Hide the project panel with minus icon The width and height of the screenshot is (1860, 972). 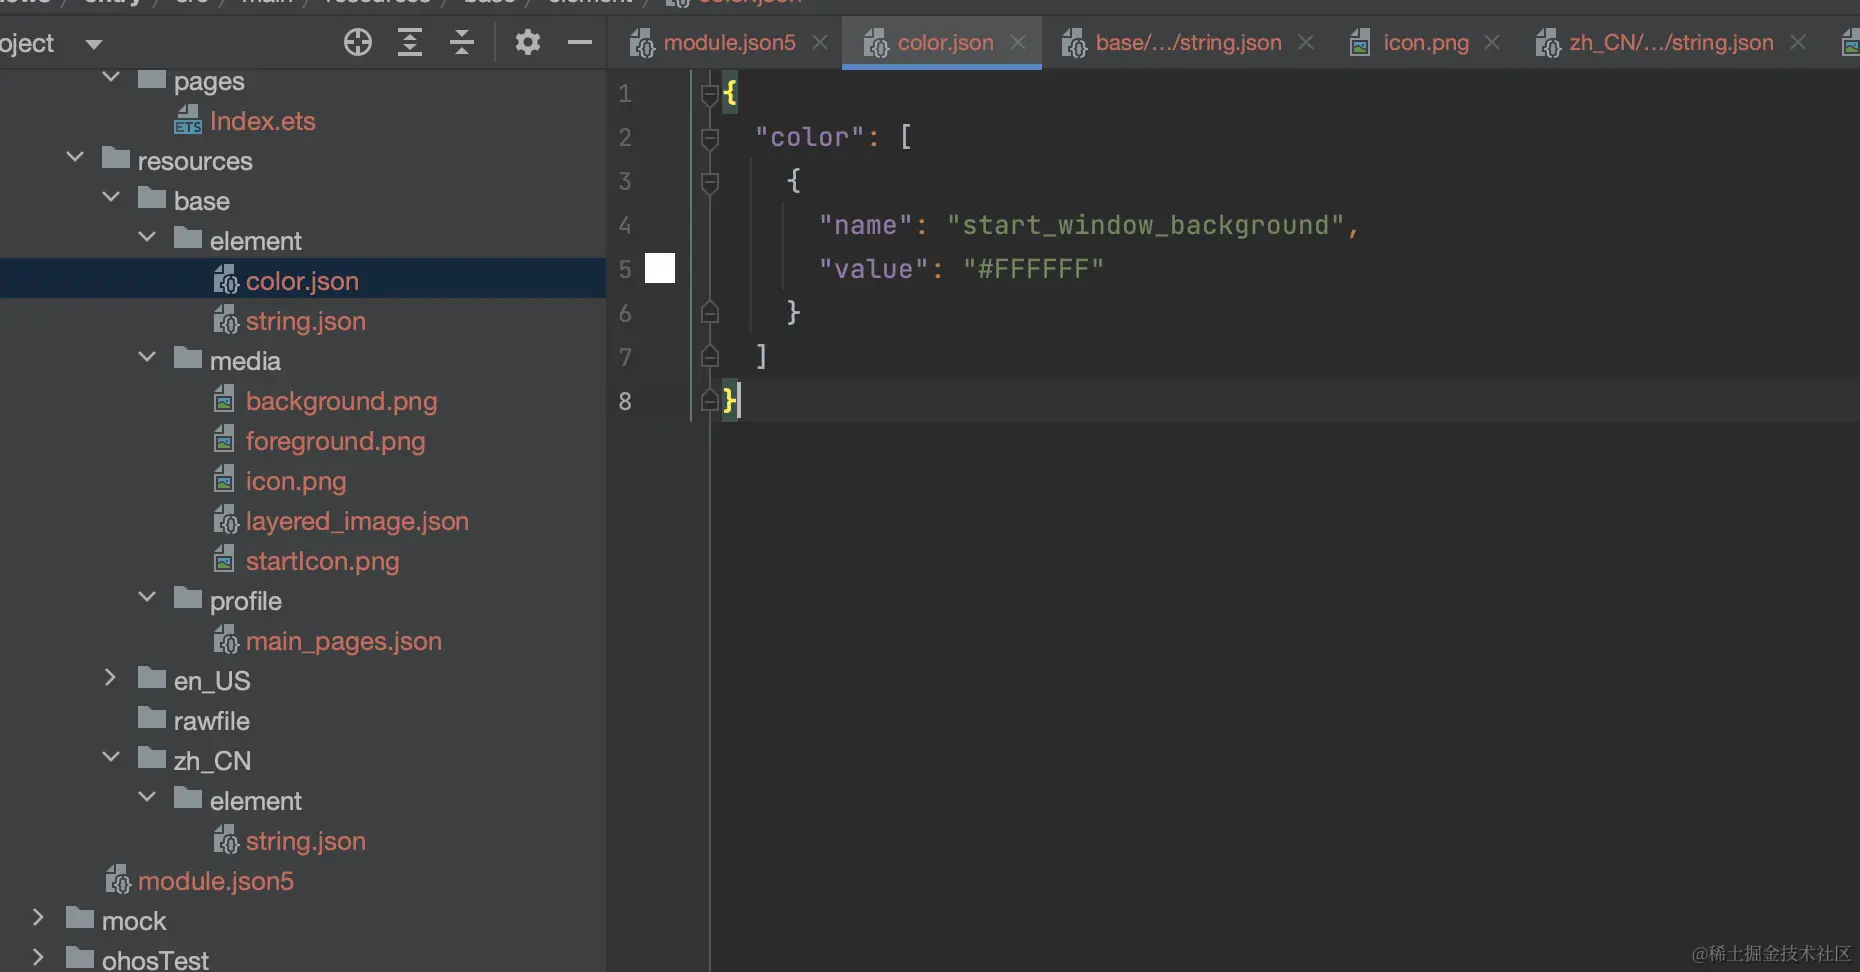580,42
